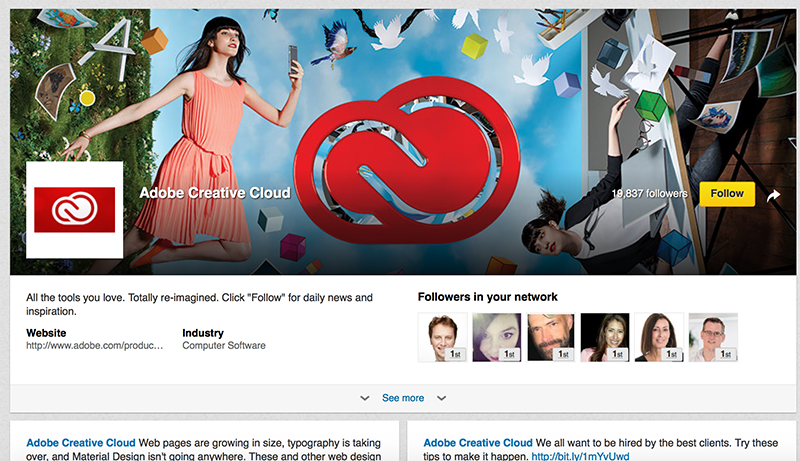Click the large red Creative Cloud banner logo

pos(407,160)
